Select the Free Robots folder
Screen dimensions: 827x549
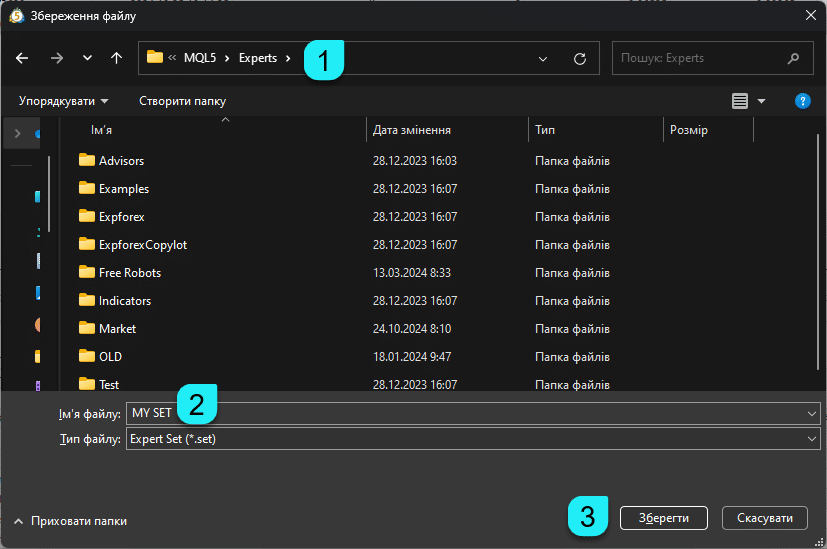click(129, 273)
